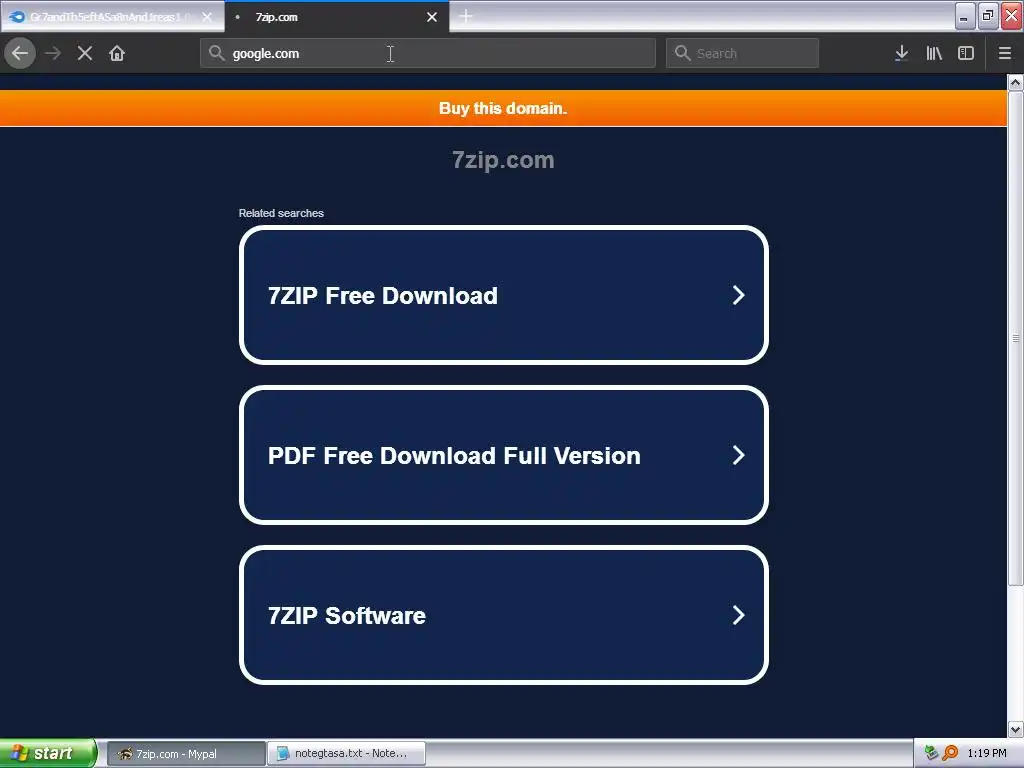
Task: Select the 7zip.com tab
Action: pyautogui.click(x=337, y=17)
